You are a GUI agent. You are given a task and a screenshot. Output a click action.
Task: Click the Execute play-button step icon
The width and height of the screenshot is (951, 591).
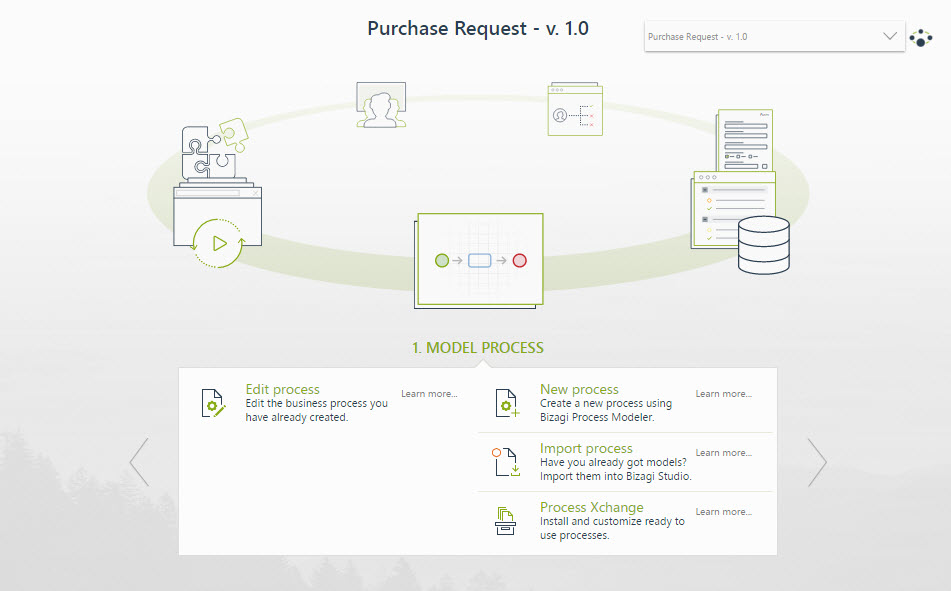point(218,243)
